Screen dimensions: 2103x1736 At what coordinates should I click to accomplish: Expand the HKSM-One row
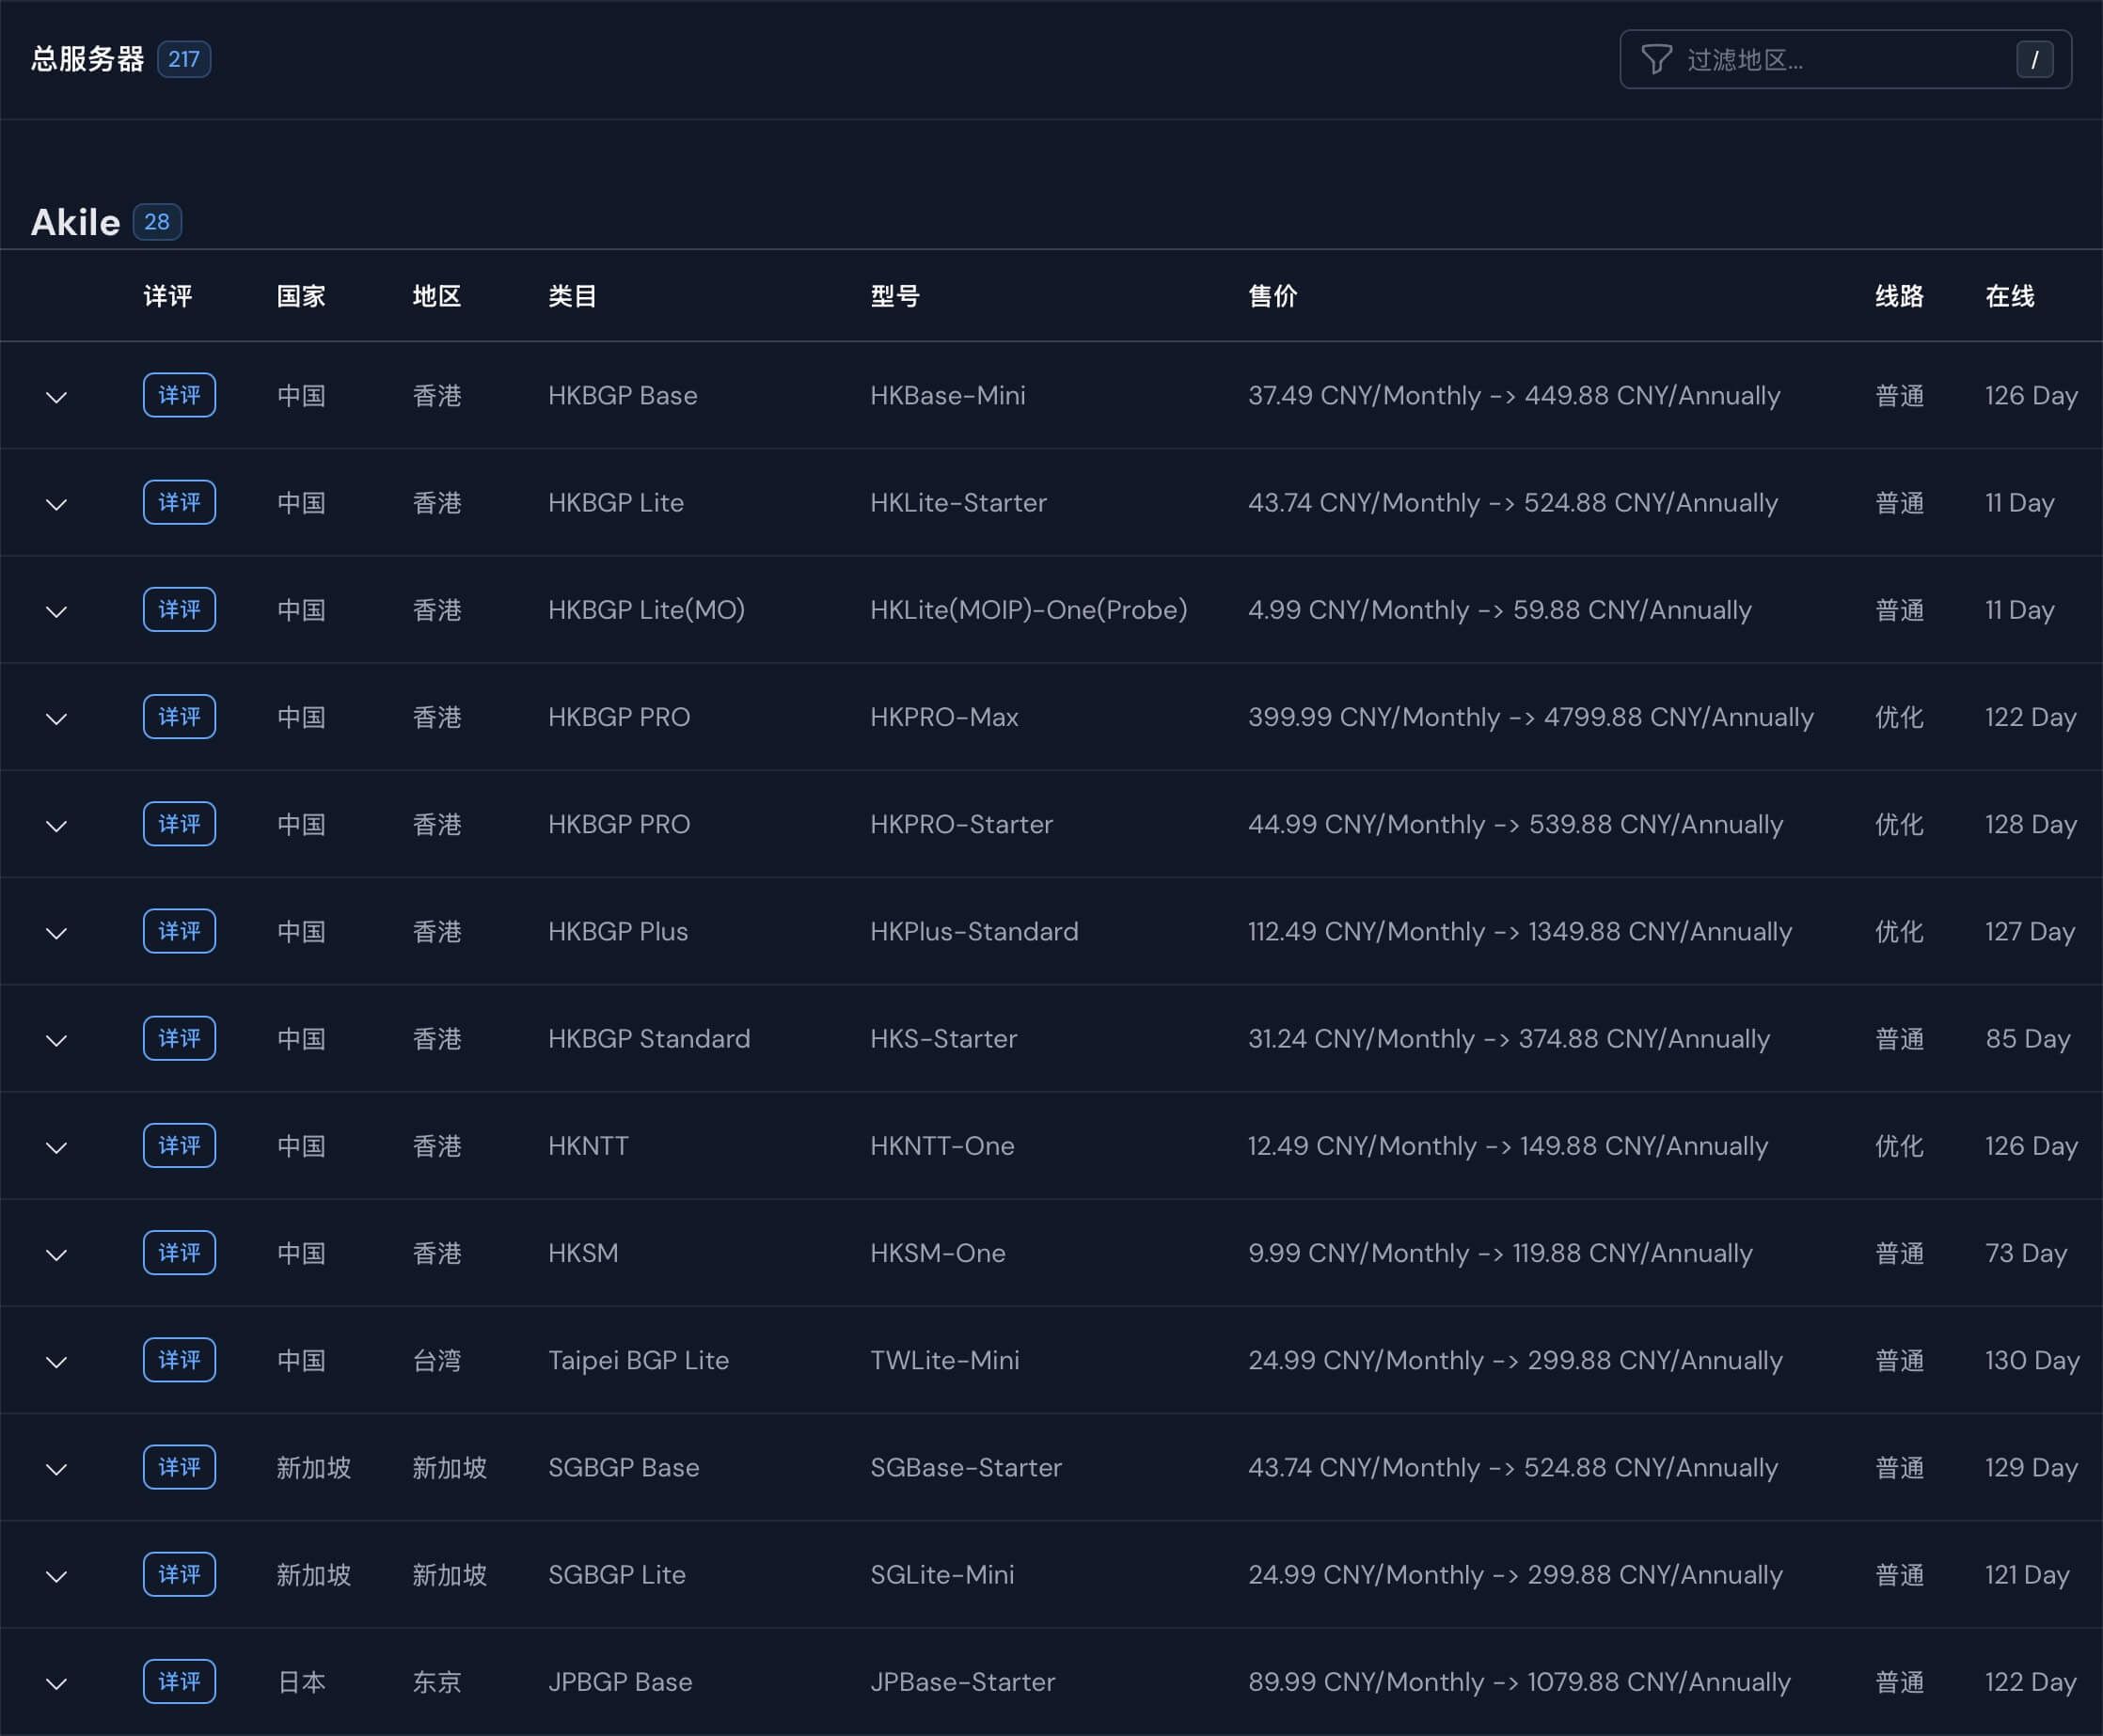(x=57, y=1254)
